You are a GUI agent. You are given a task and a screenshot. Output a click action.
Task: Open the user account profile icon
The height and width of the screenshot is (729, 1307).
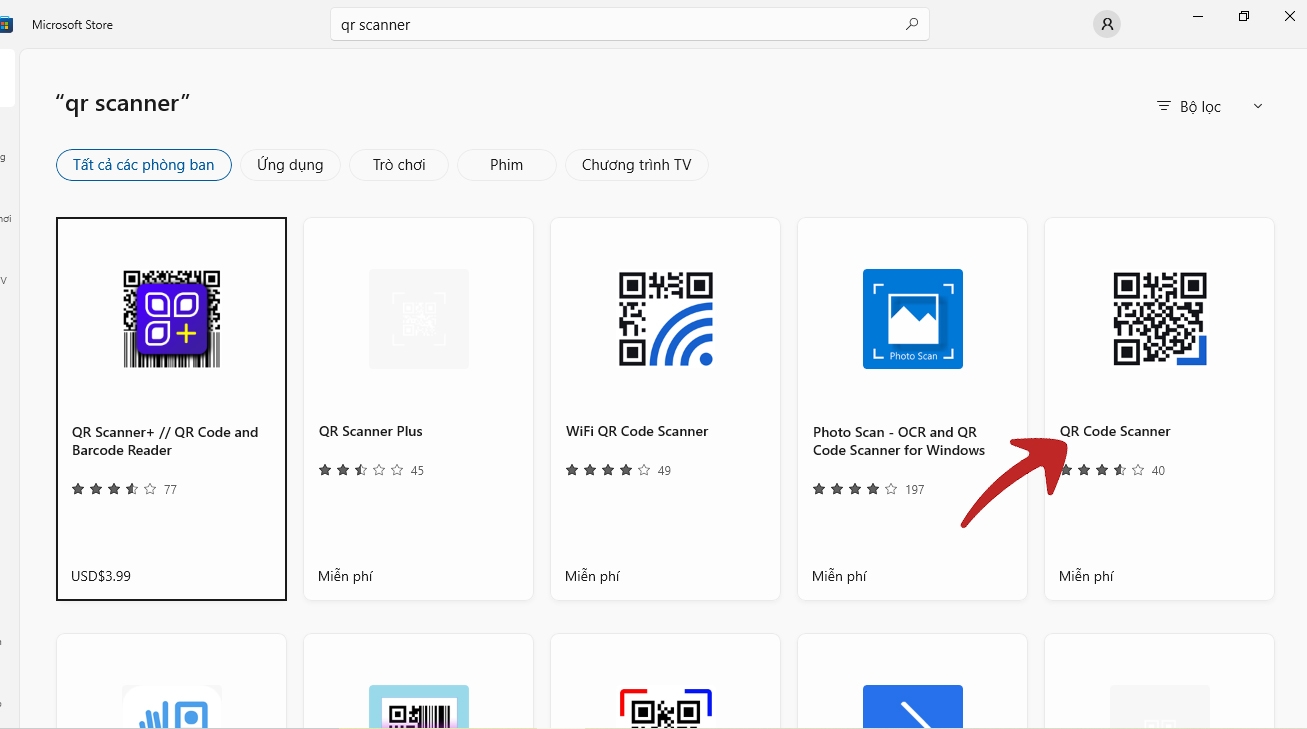tap(1106, 24)
